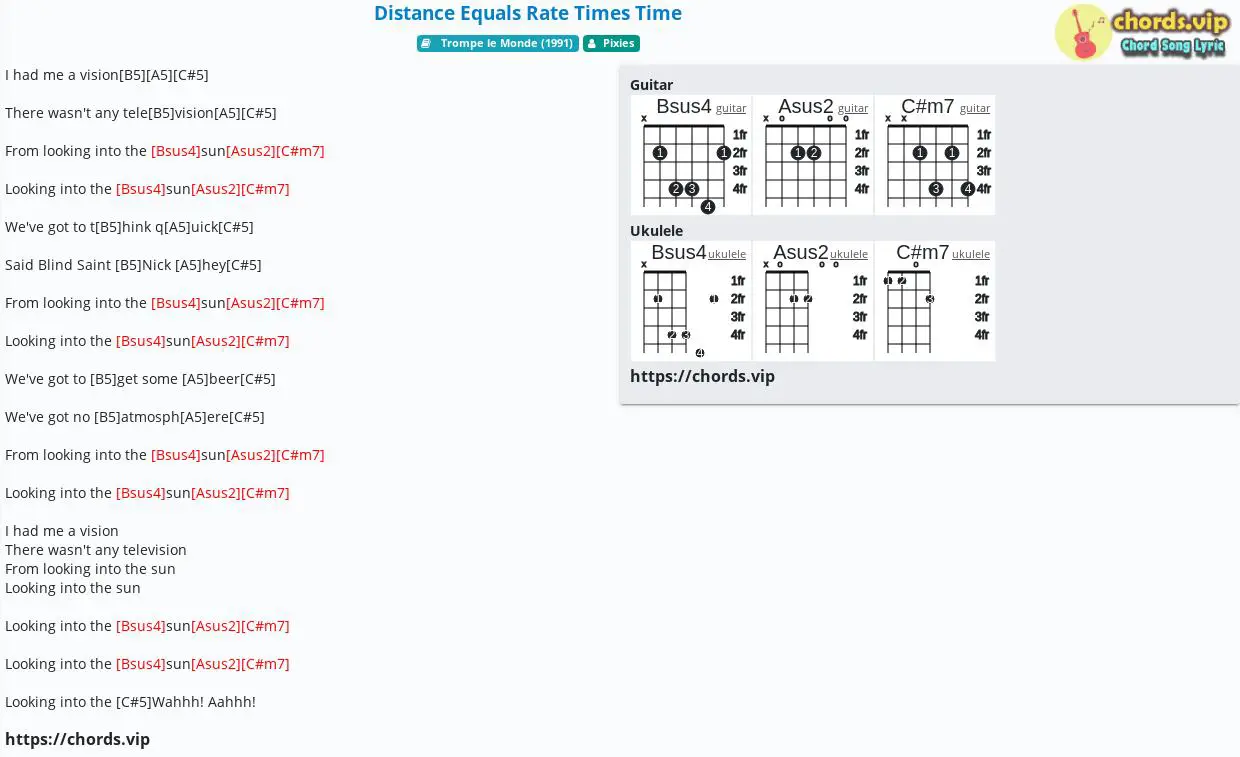Open the guitar link next to Bsus4
Image resolution: width=1240 pixels, height=757 pixels.
point(731,108)
